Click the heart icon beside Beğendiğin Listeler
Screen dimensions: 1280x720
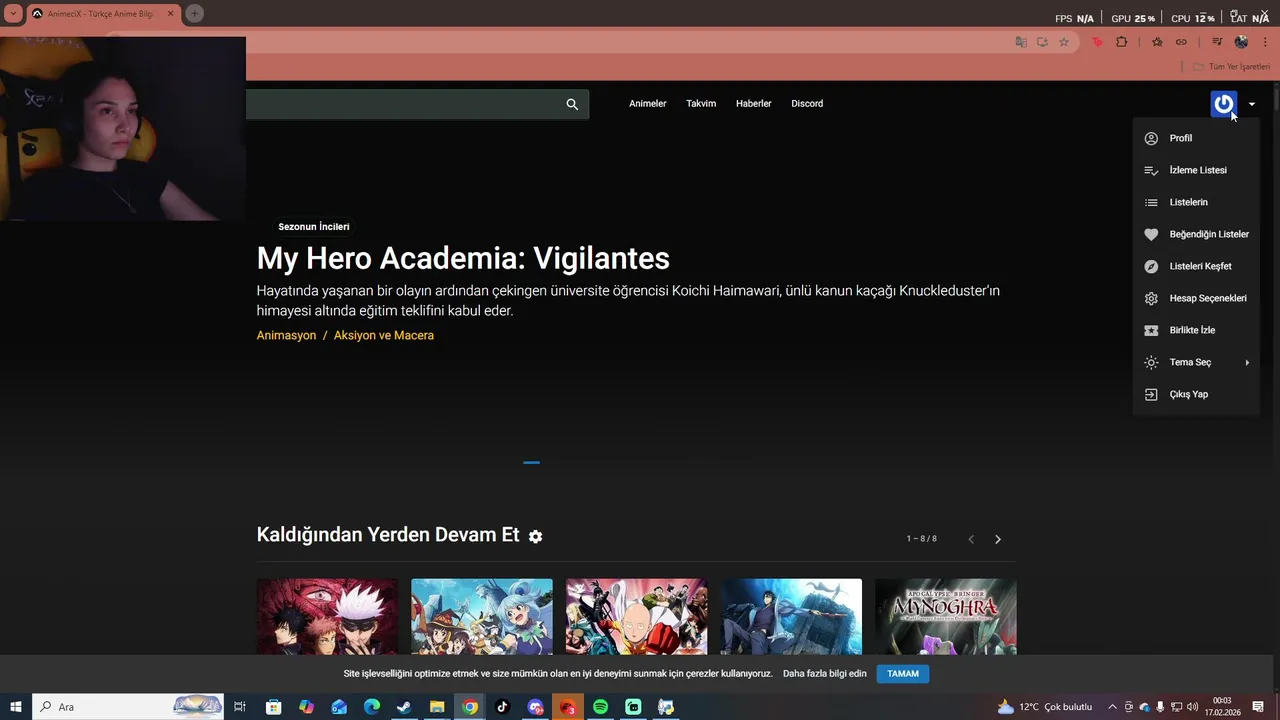click(x=1151, y=234)
